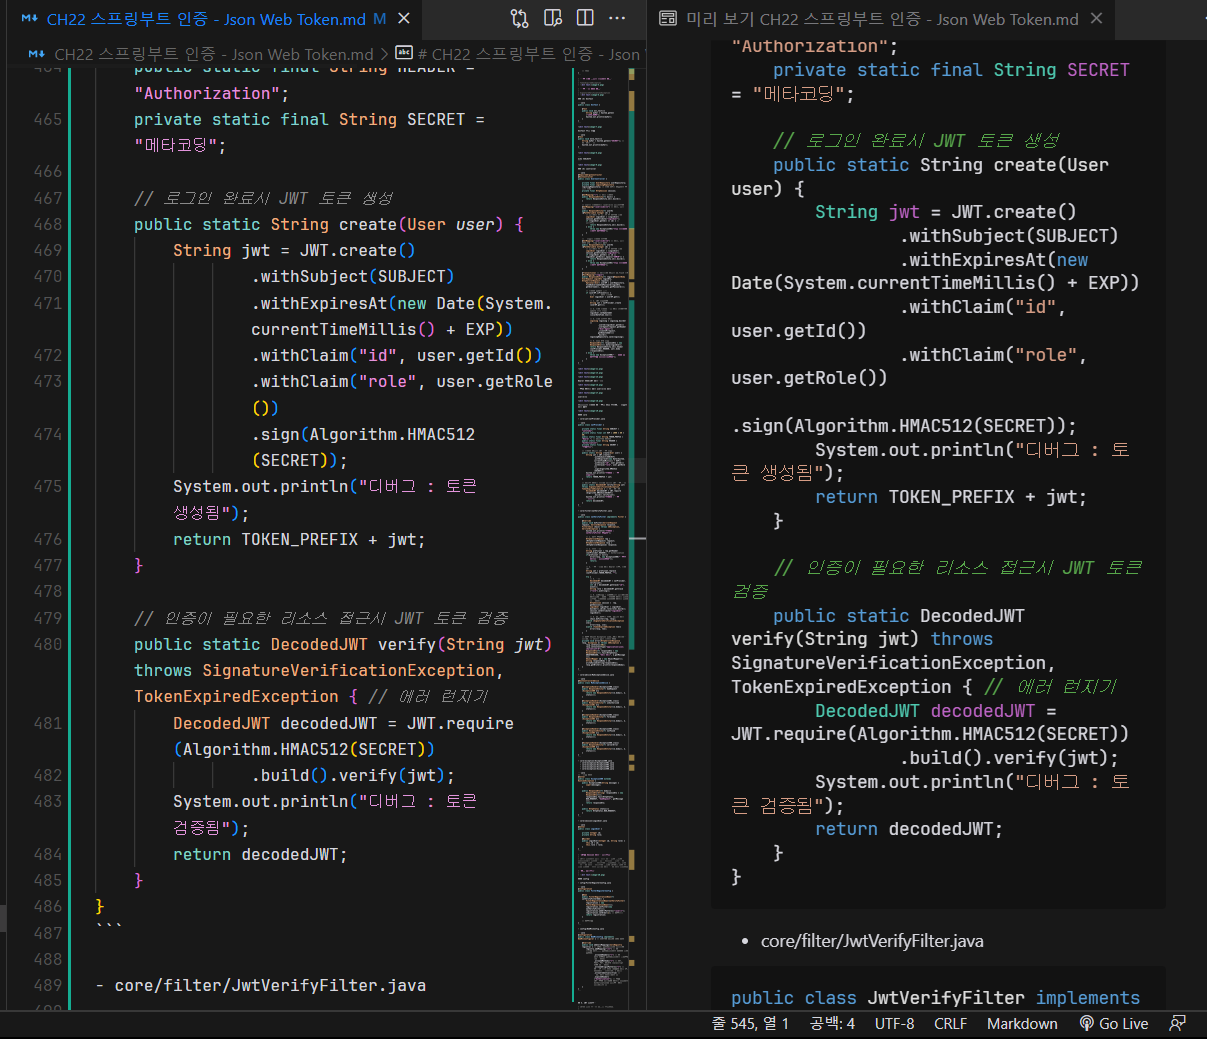This screenshot has height=1039, width=1207.
Task: Close the Json Web Token.md editor tab
Action: click(404, 19)
